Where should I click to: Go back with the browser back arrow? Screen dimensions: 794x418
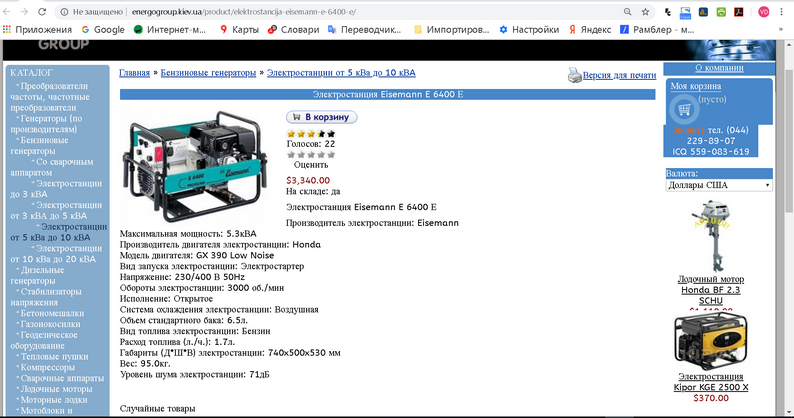click(7, 12)
